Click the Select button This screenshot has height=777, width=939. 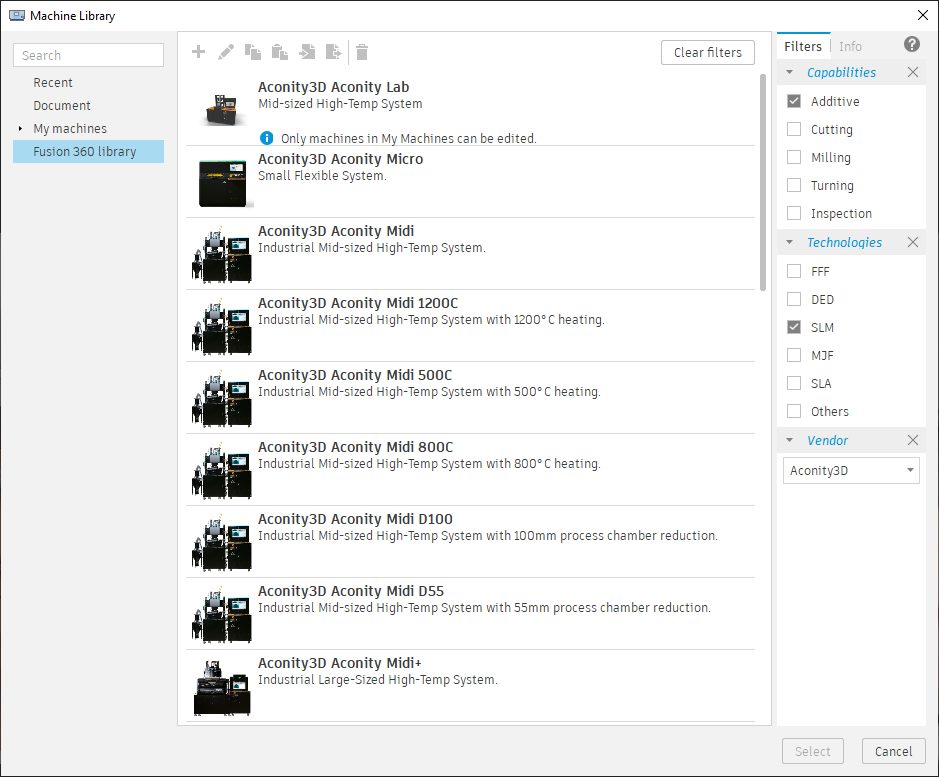click(x=813, y=751)
